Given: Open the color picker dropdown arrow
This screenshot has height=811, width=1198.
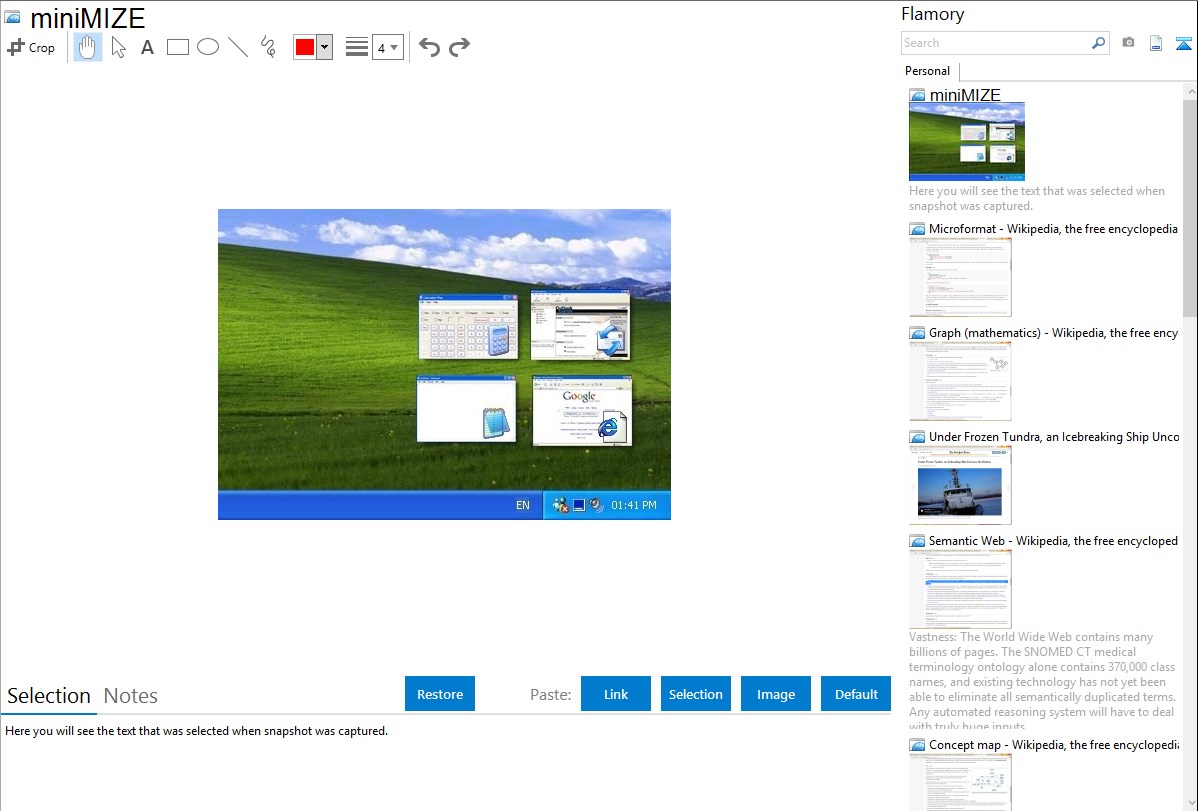Looking at the screenshot, I should coord(325,47).
